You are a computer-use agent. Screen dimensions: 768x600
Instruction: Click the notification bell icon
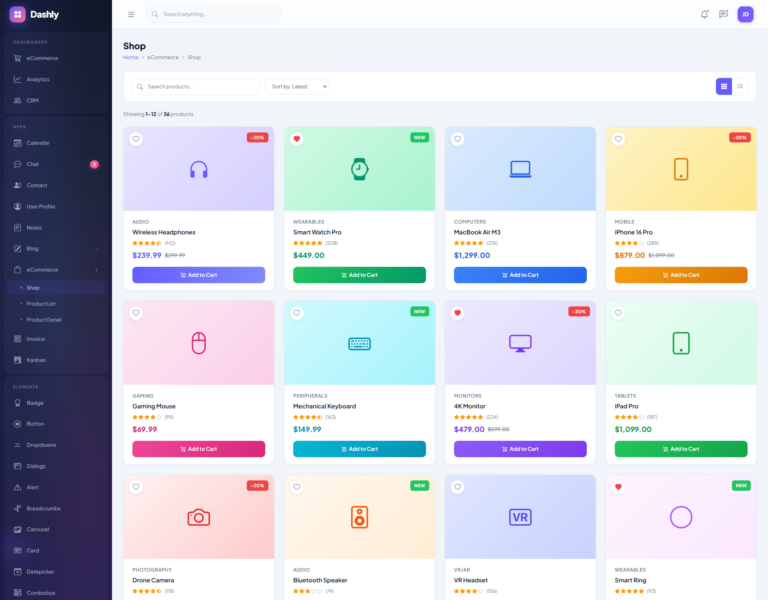pyautogui.click(x=704, y=14)
